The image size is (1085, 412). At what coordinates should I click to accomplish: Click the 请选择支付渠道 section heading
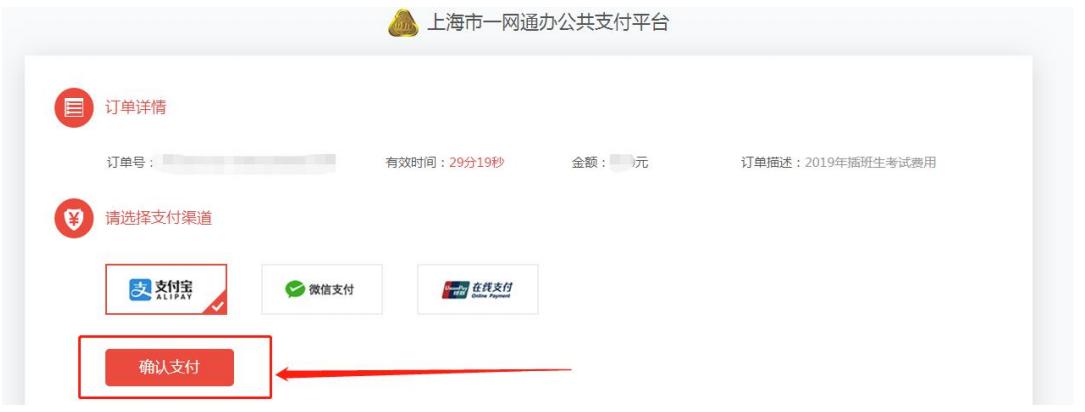point(158,218)
